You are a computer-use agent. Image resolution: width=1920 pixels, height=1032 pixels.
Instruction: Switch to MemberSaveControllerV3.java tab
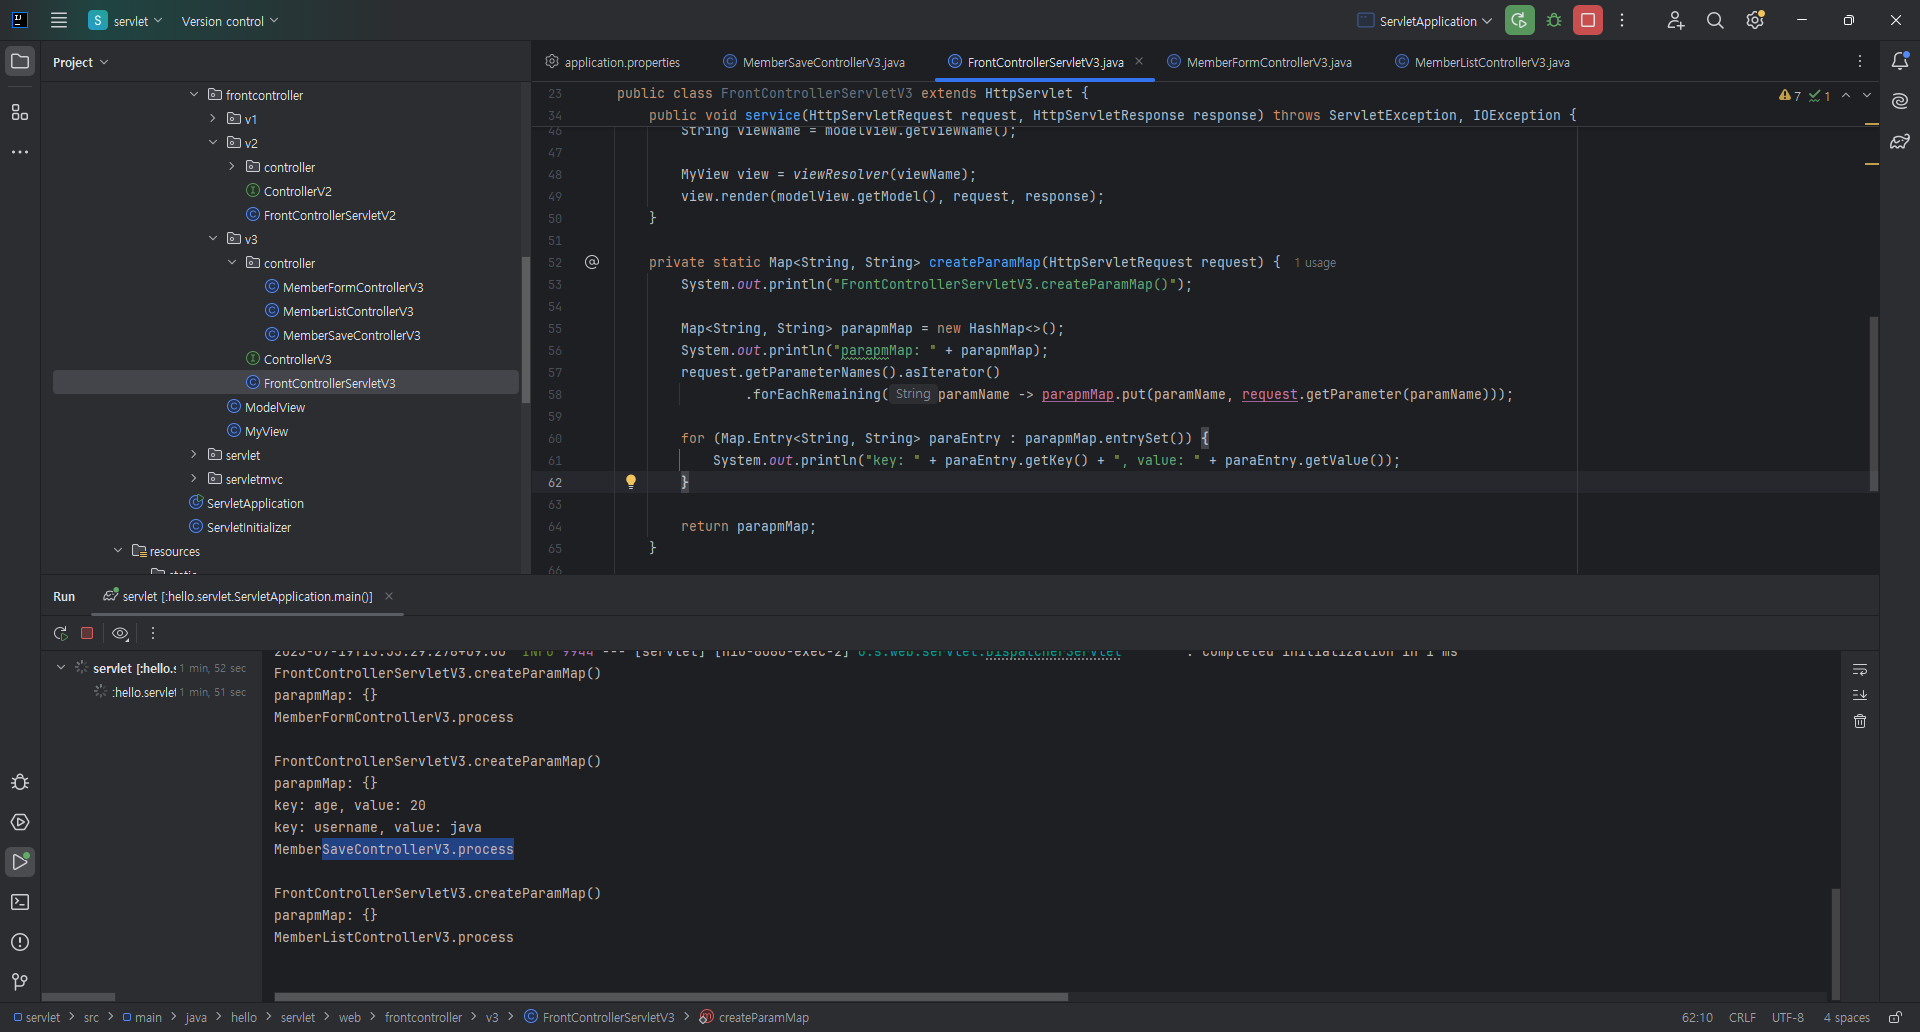814,62
